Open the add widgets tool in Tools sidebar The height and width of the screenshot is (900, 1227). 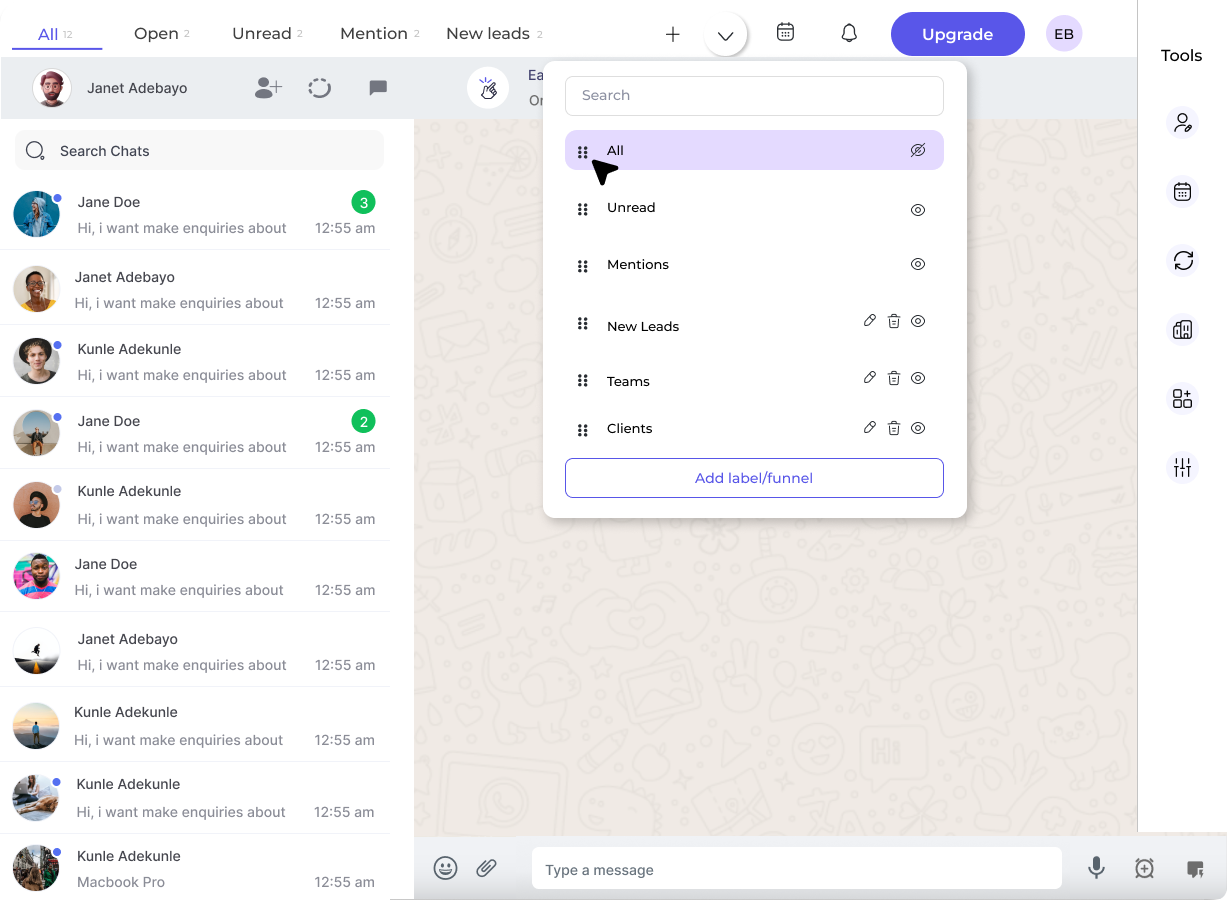click(x=1183, y=398)
